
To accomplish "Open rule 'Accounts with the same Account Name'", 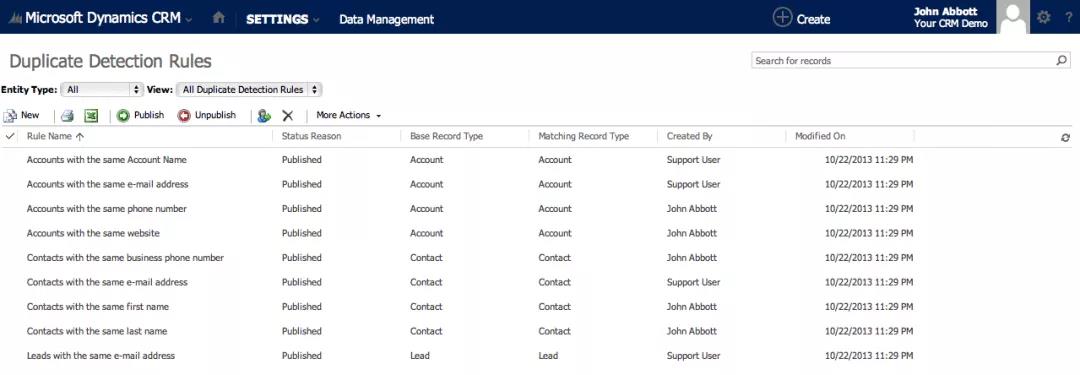I will [x=107, y=160].
